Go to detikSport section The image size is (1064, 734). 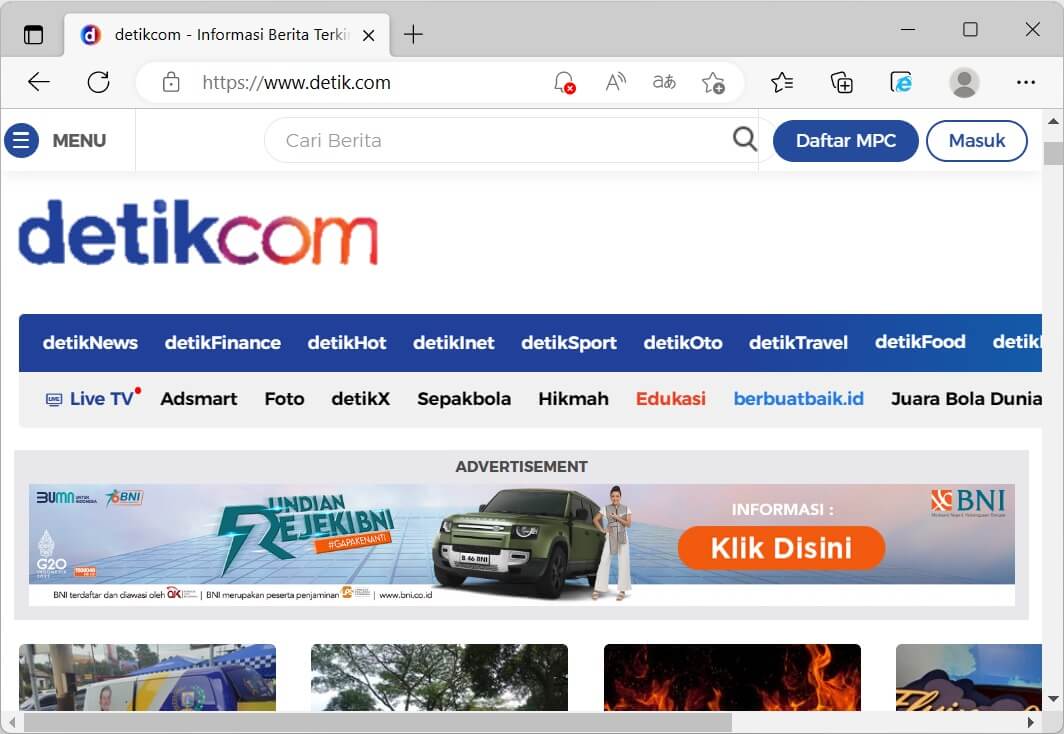(x=569, y=343)
